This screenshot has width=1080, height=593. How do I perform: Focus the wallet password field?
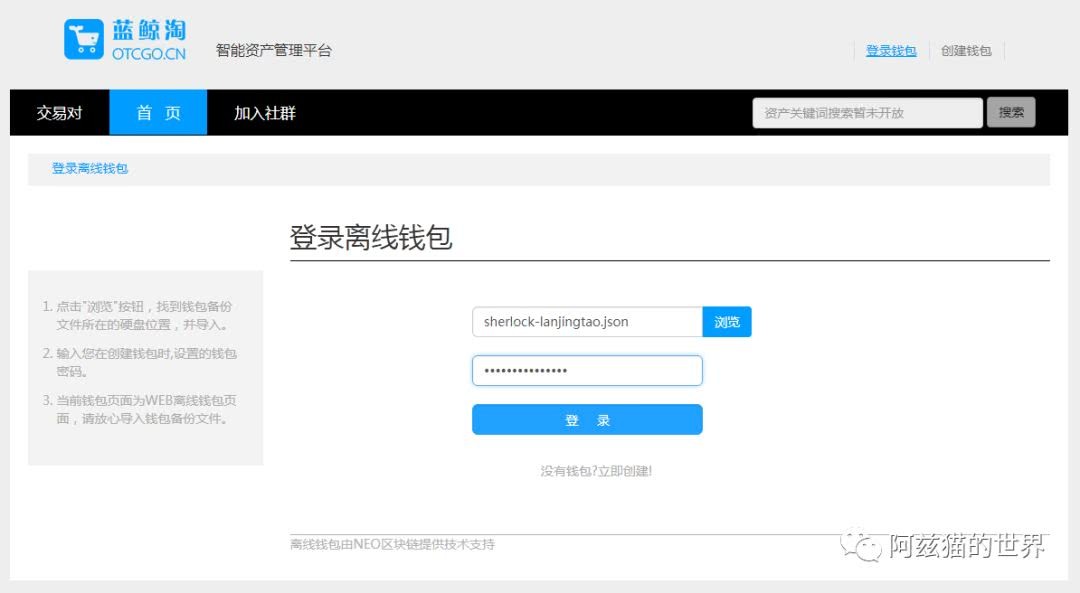pos(587,371)
